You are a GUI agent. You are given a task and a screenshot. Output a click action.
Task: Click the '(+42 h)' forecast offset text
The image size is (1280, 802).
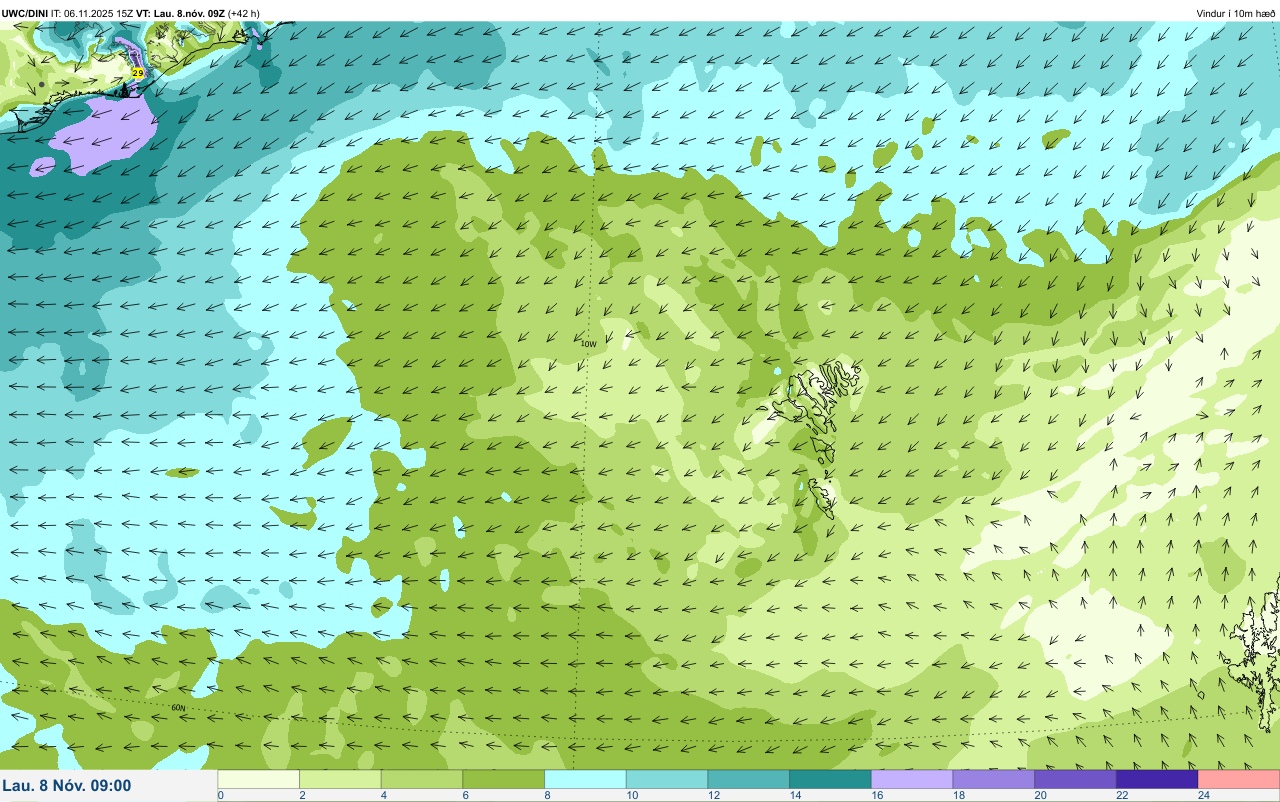pyautogui.click(x=243, y=13)
